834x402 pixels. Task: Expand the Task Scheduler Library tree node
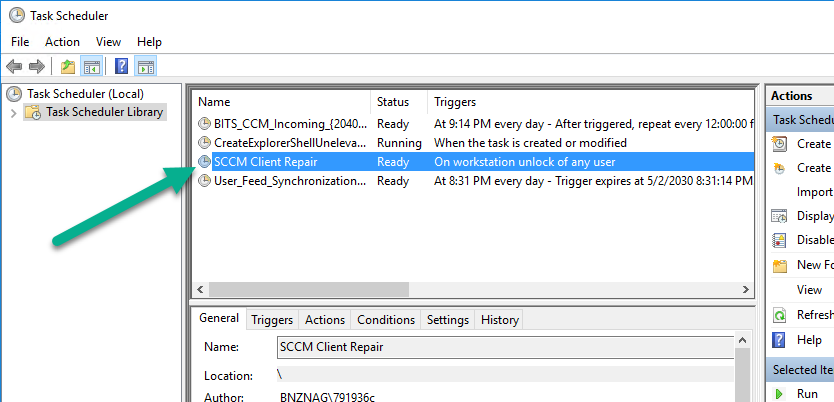14,113
